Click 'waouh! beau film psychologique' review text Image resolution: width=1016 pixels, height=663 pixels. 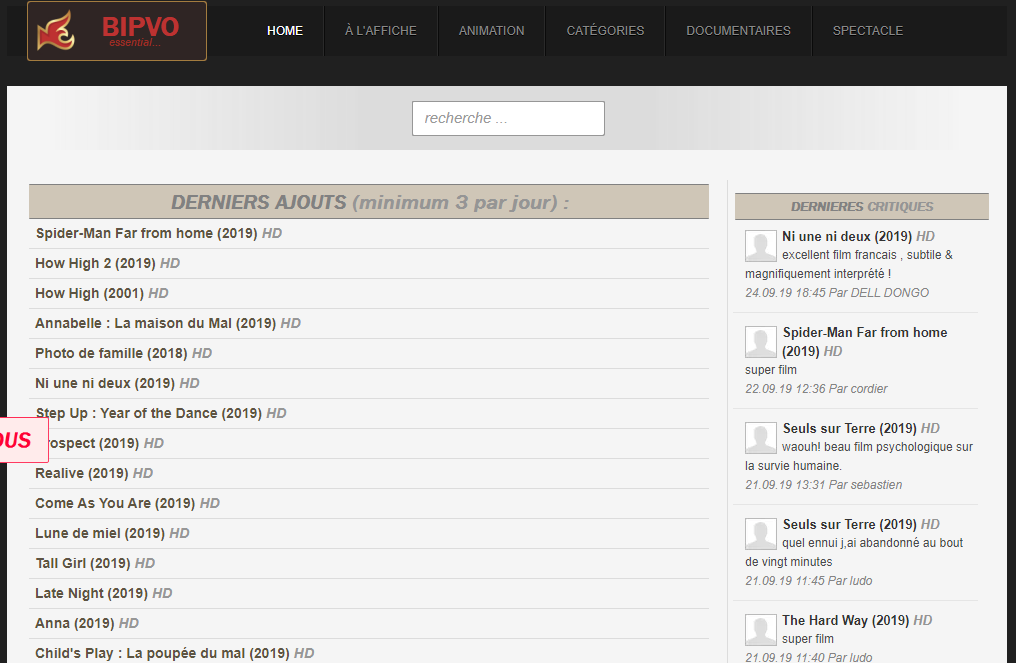tap(859, 456)
